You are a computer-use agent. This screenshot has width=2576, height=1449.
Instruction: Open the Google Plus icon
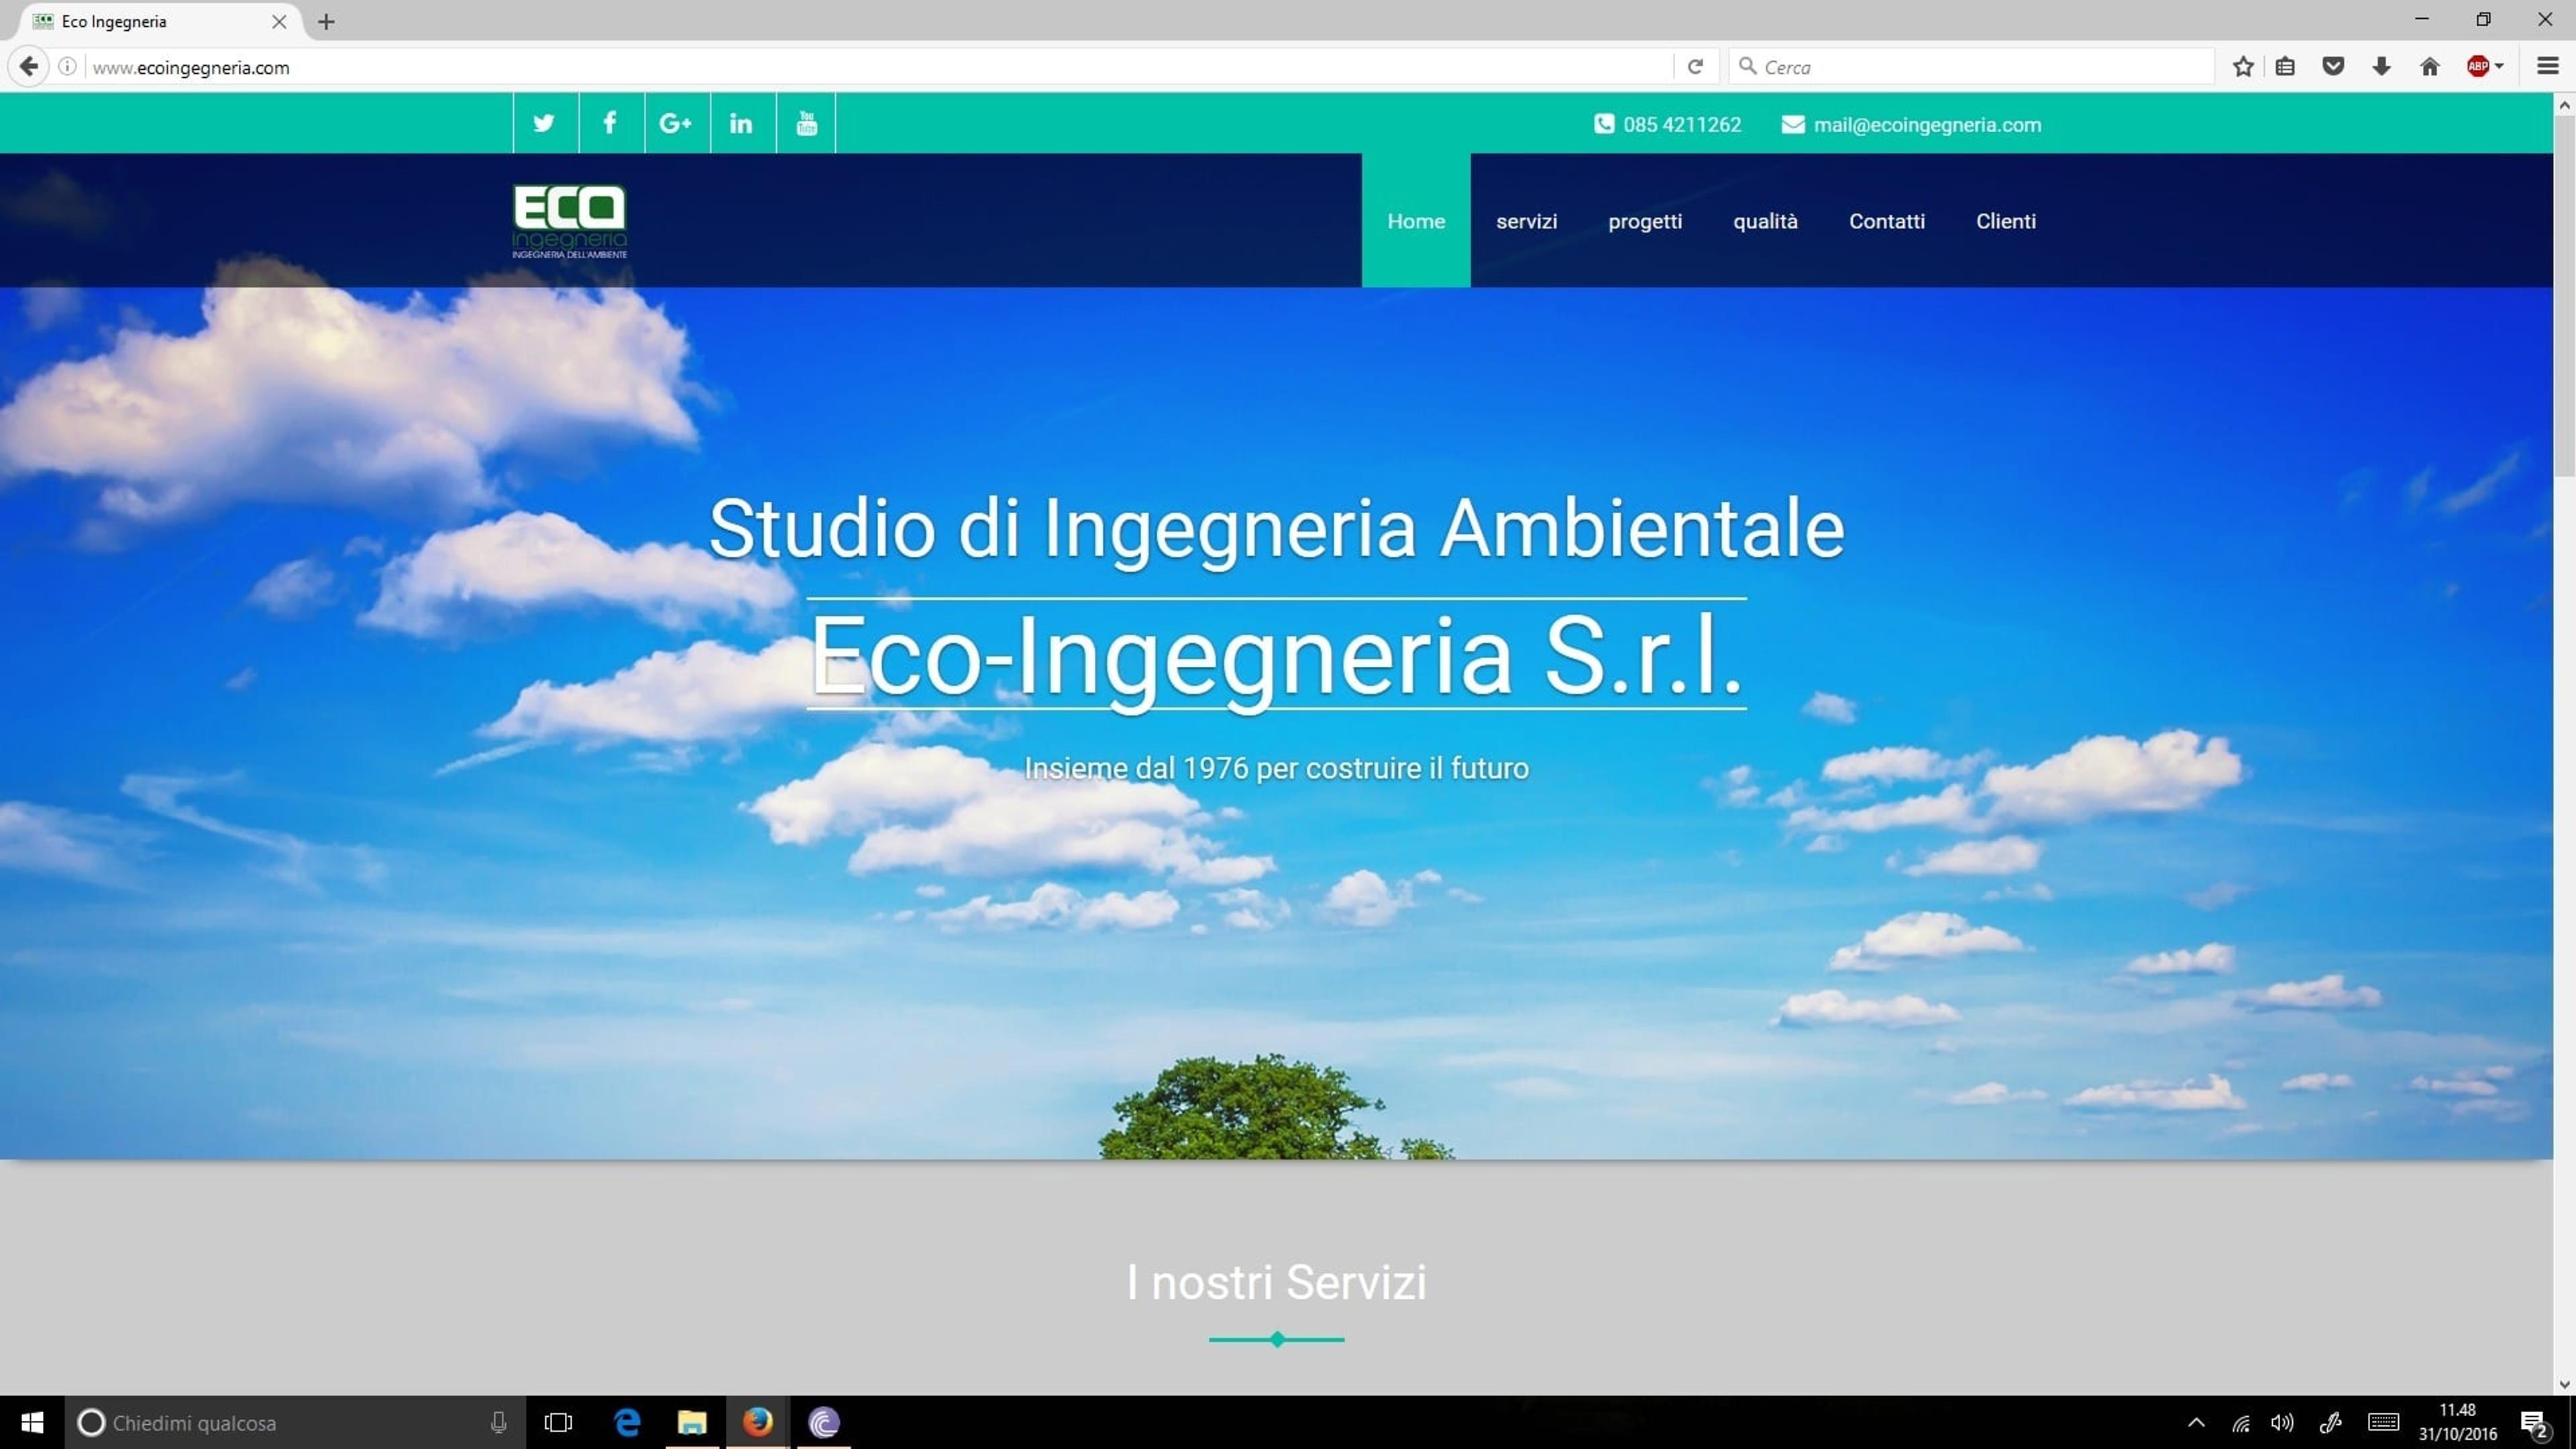[x=676, y=123]
